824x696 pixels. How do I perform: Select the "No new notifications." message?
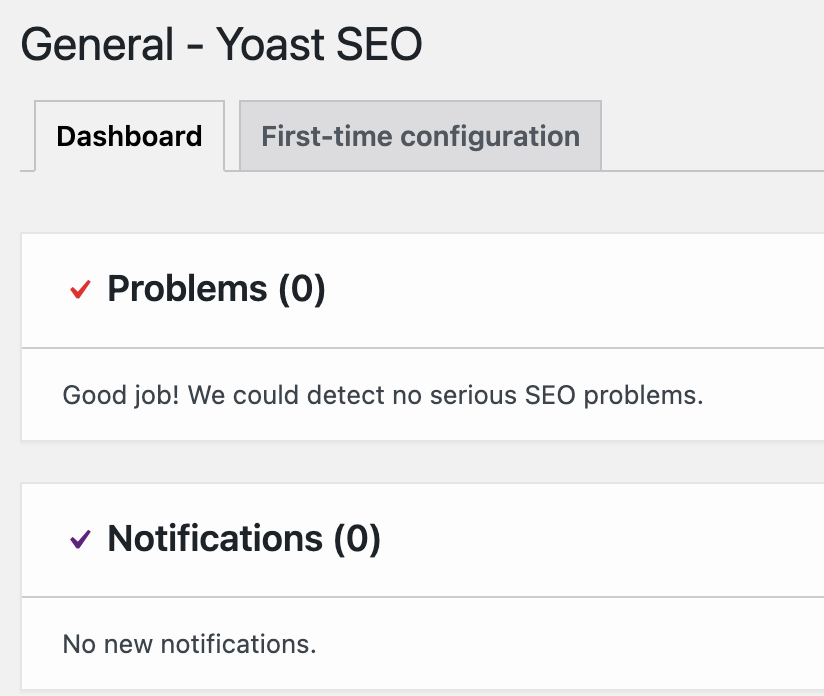pyautogui.click(x=189, y=644)
